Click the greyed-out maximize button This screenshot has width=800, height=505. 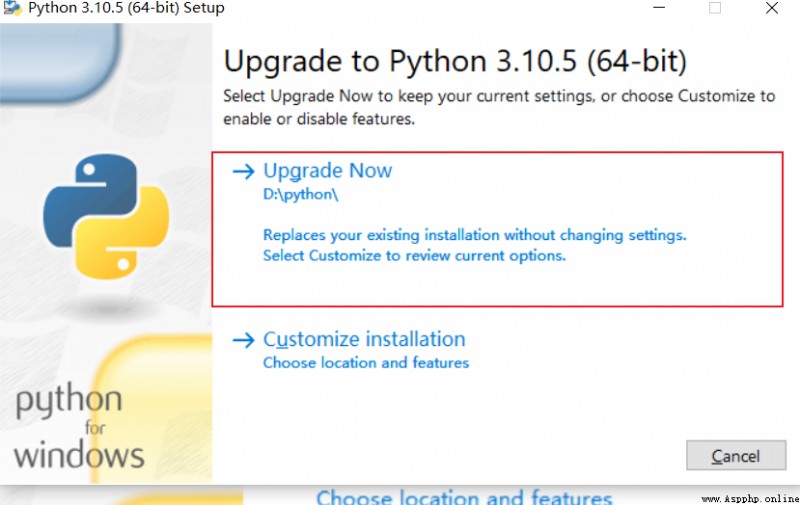click(715, 8)
